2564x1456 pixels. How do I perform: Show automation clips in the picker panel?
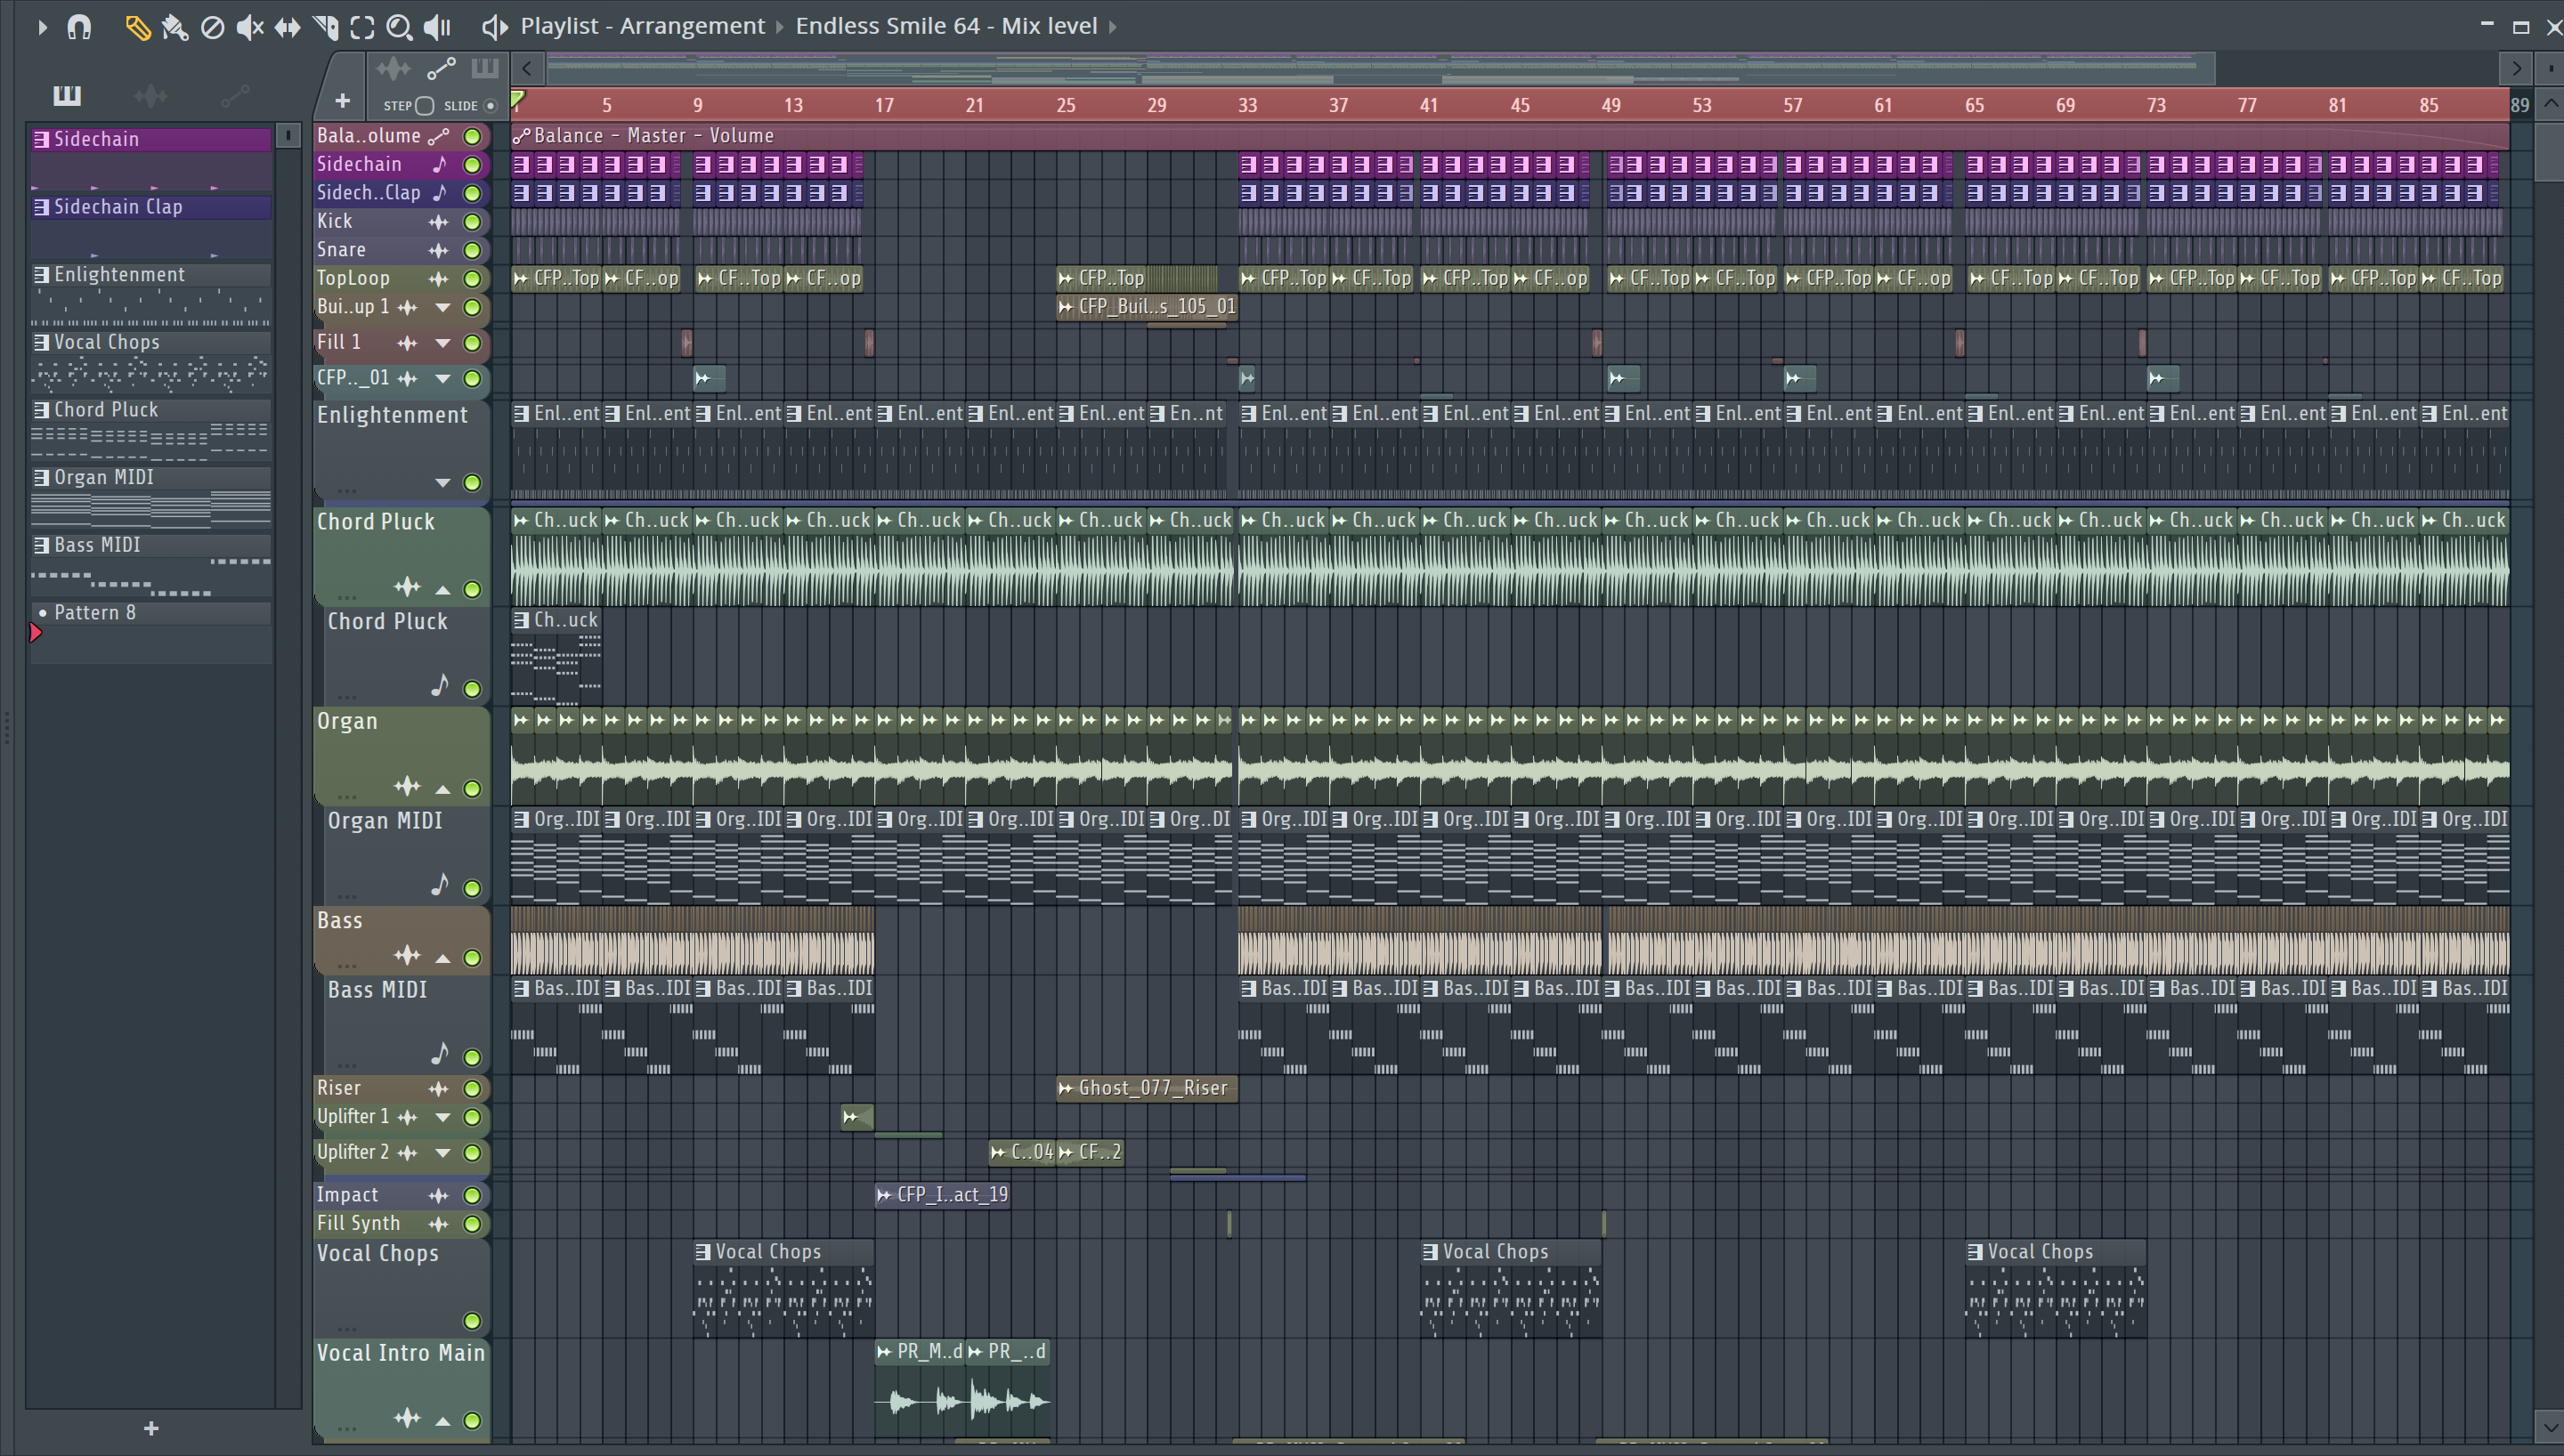[x=235, y=95]
